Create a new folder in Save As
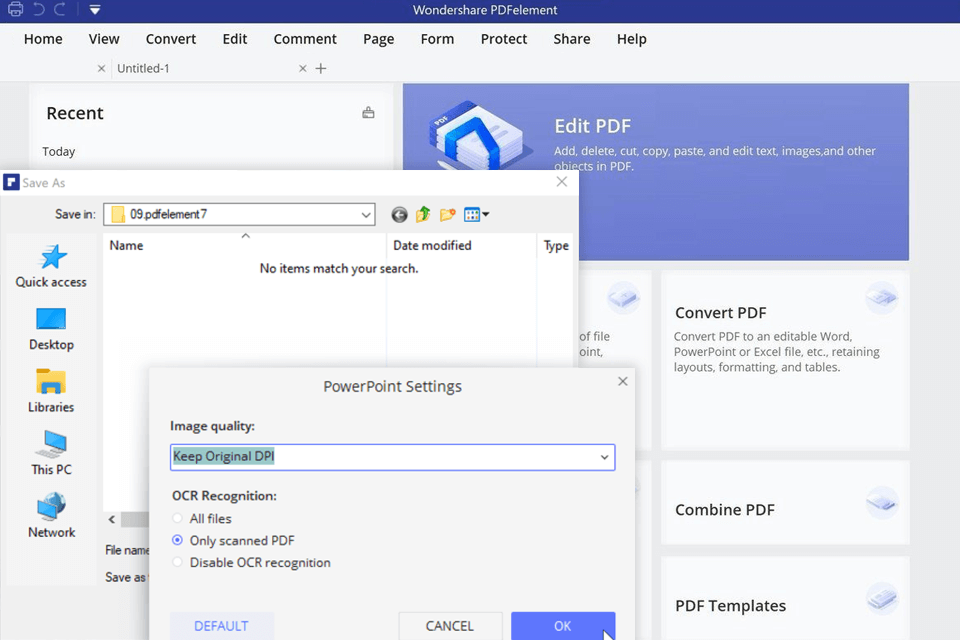960x640 pixels. click(448, 214)
